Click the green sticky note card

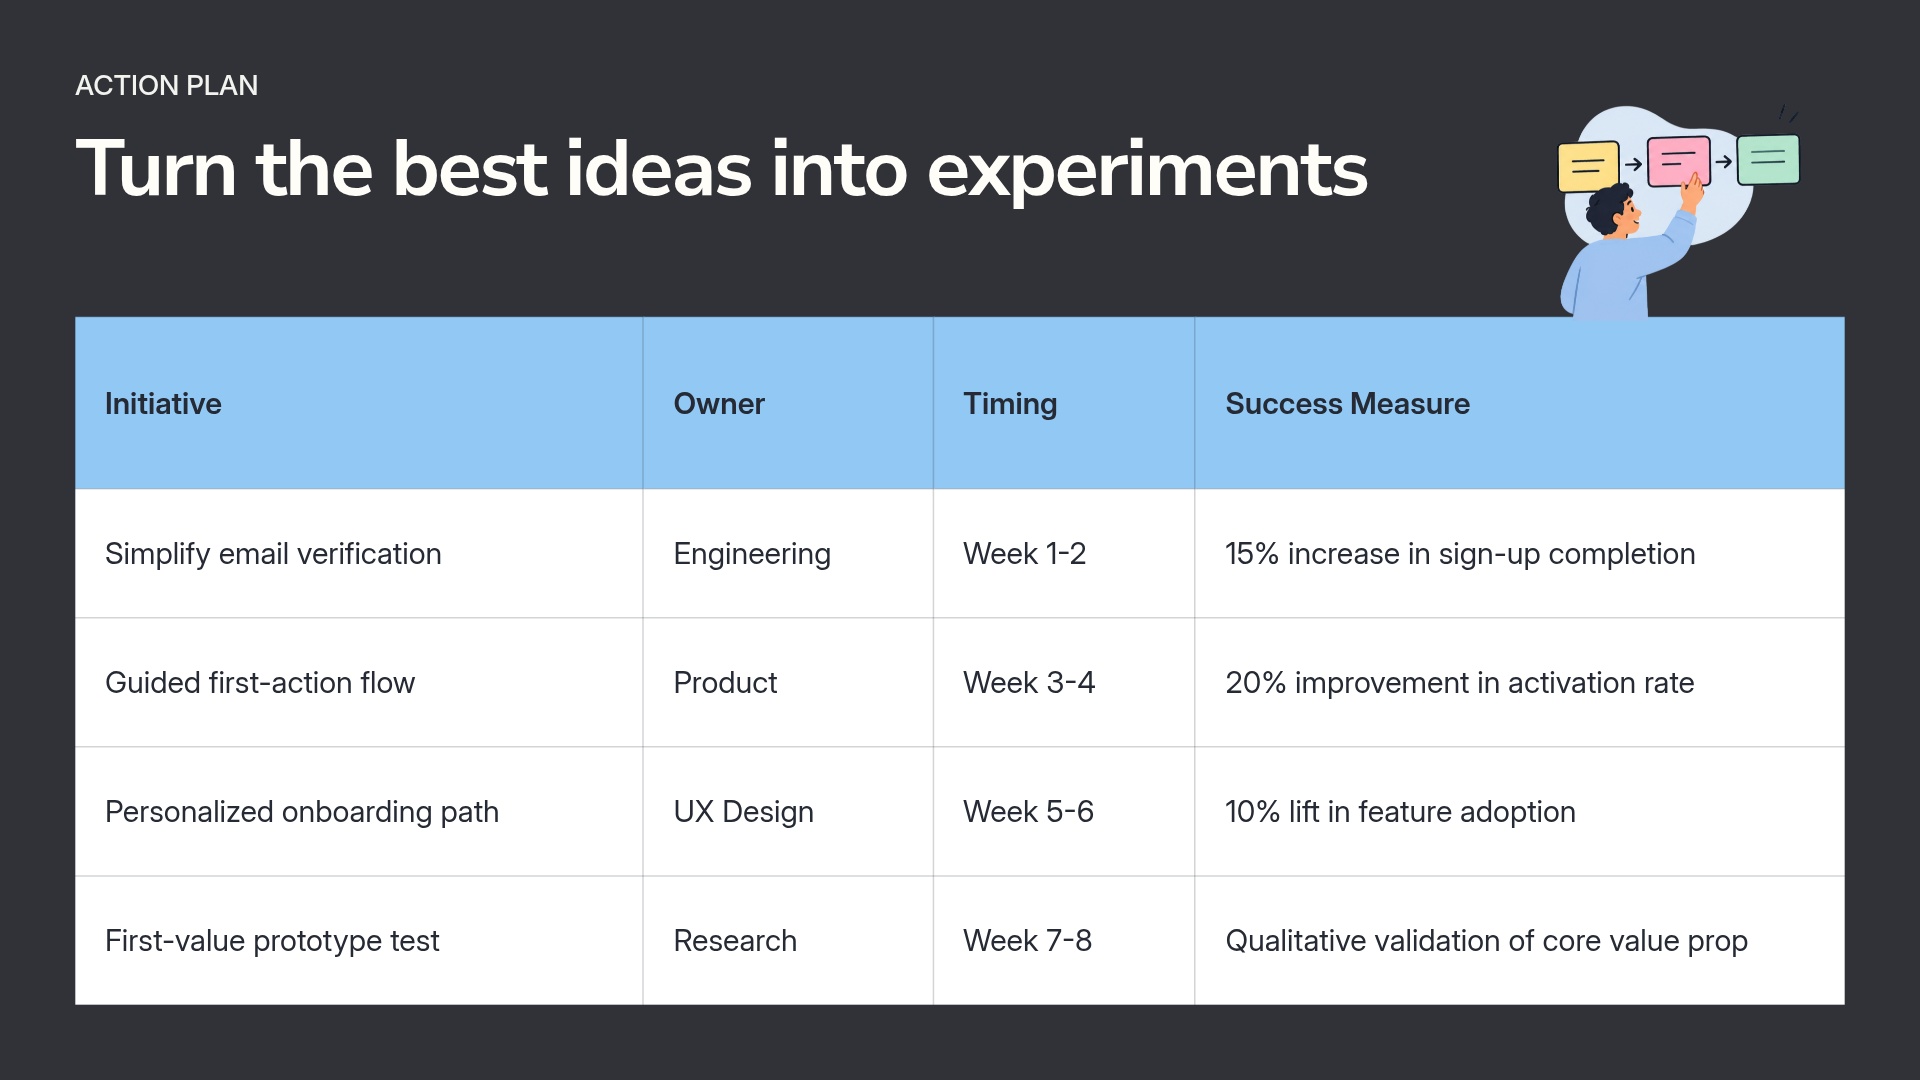[x=1768, y=160]
